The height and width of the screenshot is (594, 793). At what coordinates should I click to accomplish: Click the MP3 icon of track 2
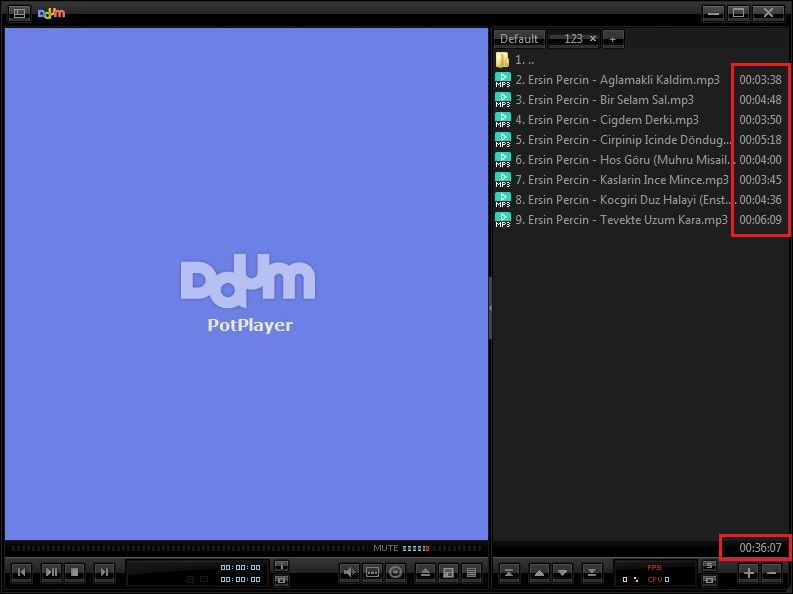(503, 80)
